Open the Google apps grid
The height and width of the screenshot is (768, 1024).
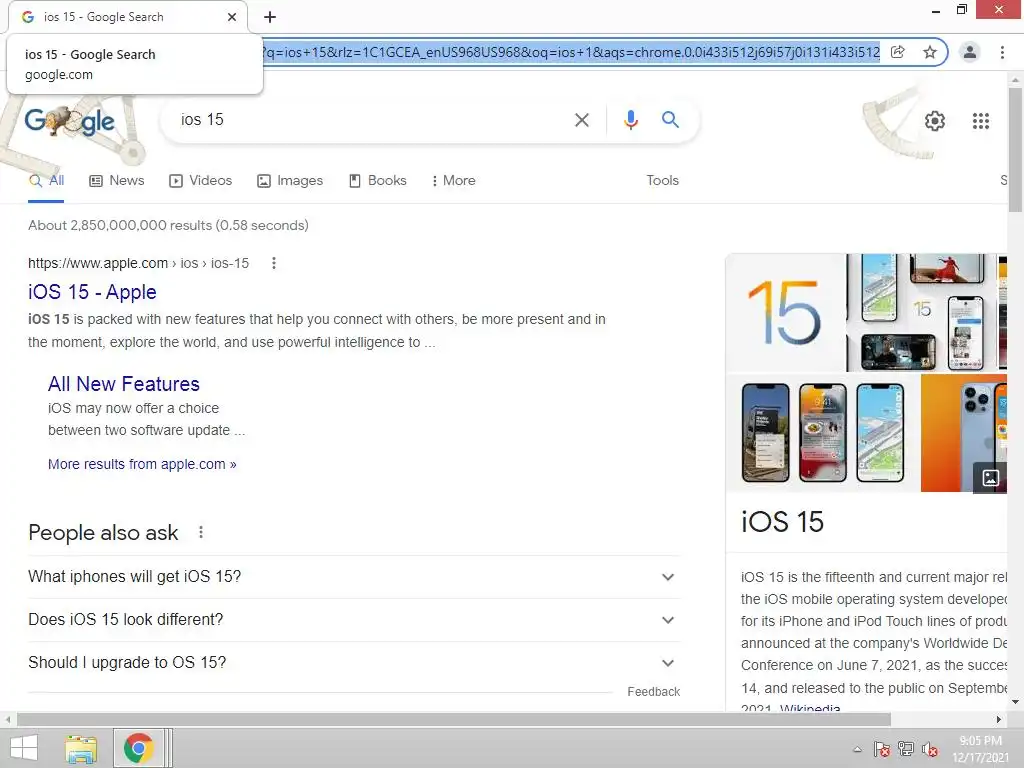coord(980,121)
